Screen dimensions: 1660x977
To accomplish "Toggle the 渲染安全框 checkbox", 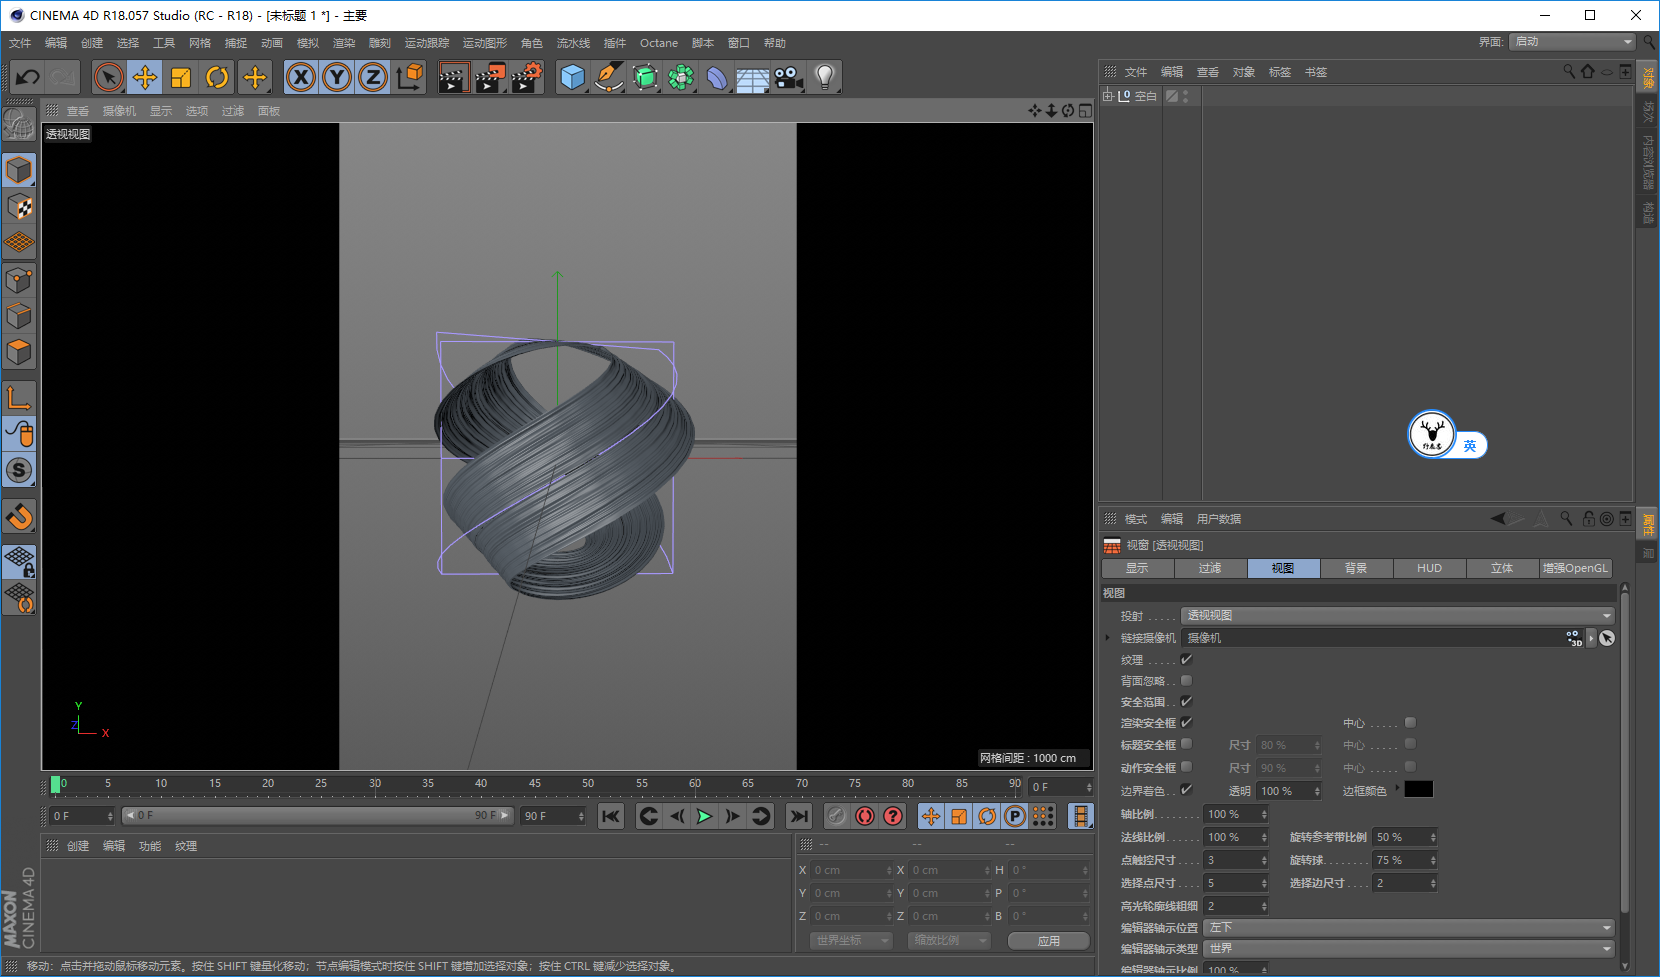I will (x=1186, y=723).
